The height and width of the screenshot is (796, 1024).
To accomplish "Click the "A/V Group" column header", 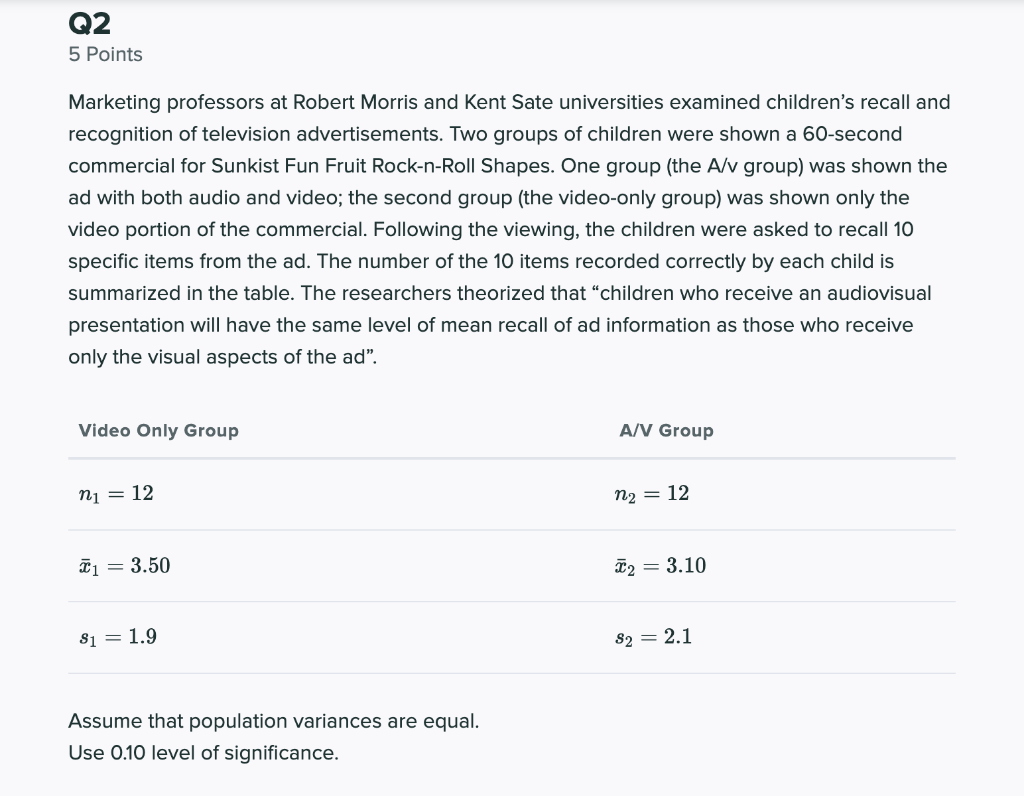I will pos(666,431).
